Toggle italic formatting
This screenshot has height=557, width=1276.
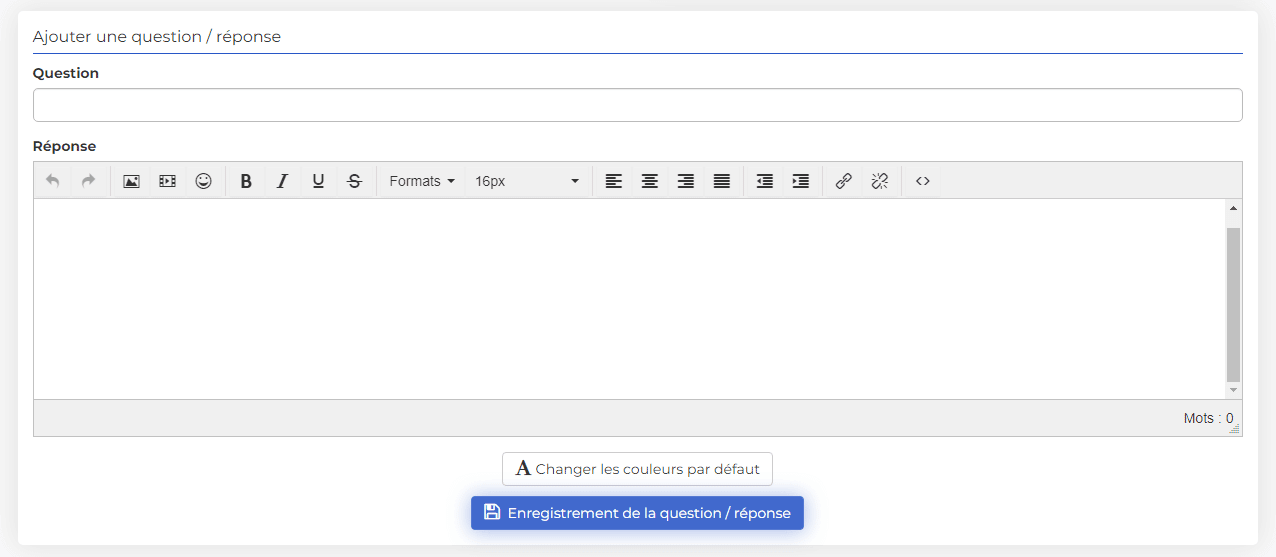point(282,181)
